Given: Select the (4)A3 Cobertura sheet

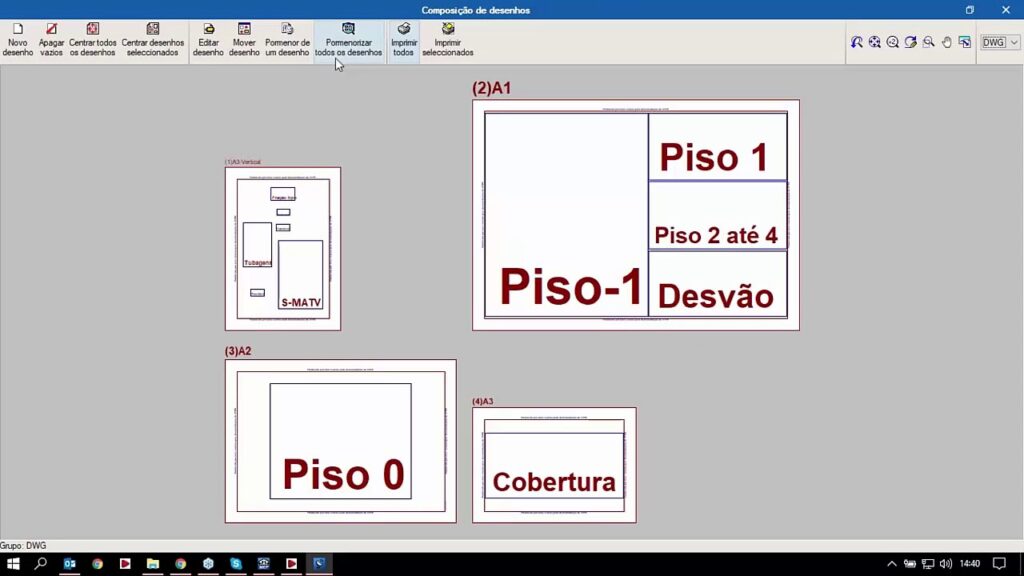Looking at the screenshot, I should 553,464.
